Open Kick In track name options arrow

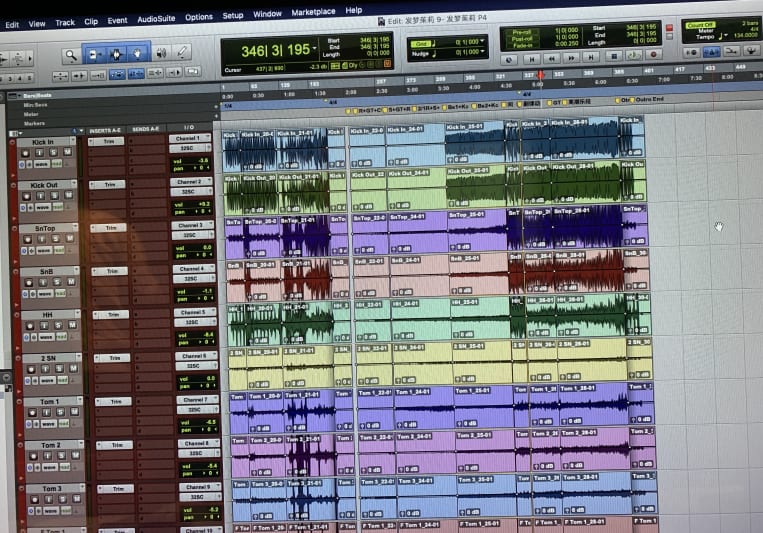pyautogui.click(x=73, y=140)
